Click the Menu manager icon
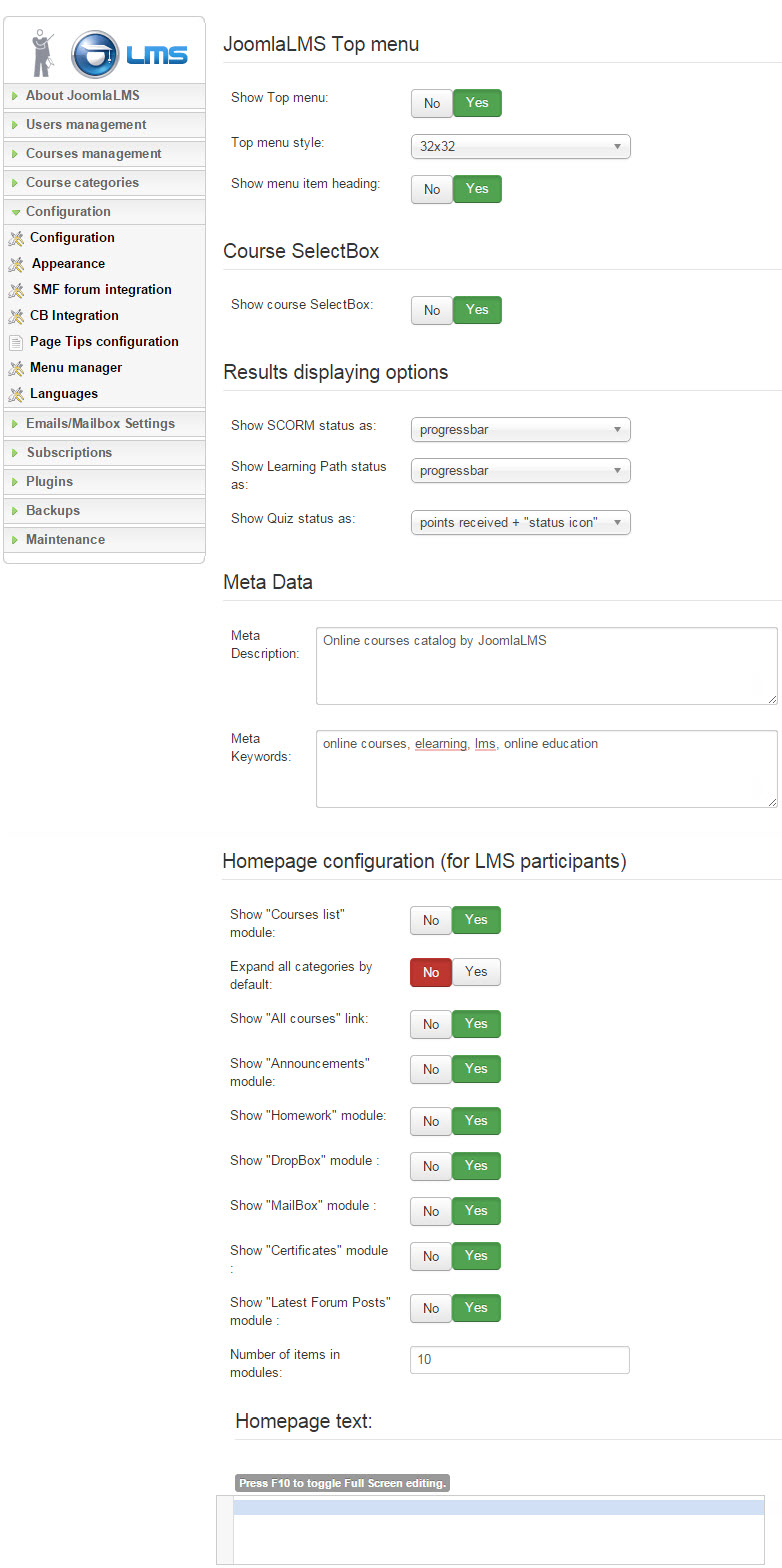The height and width of the screenshot is (1568, 782). [x=15, y=368]
